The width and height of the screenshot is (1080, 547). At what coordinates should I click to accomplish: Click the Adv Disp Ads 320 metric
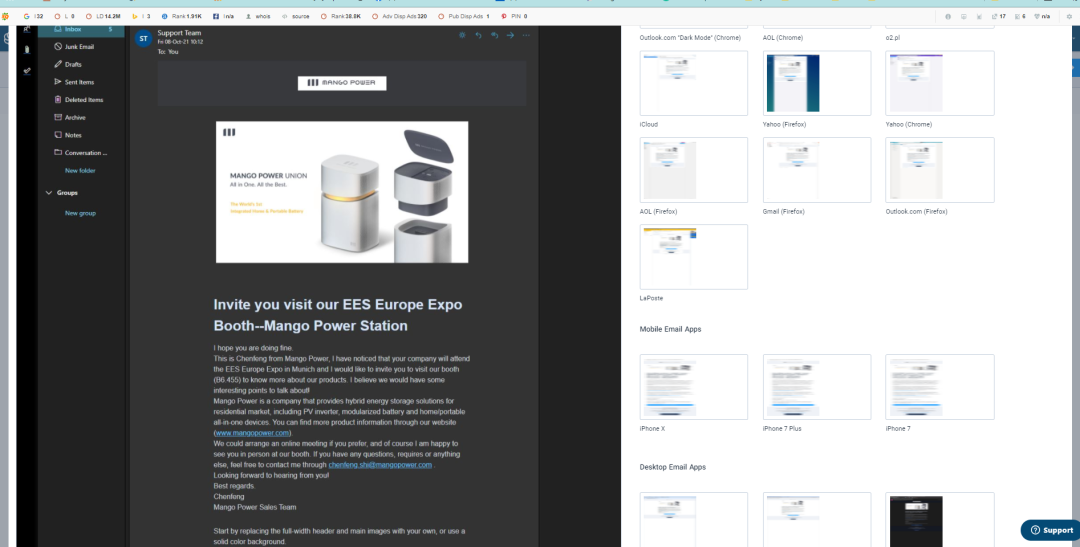tap(399, 16)
